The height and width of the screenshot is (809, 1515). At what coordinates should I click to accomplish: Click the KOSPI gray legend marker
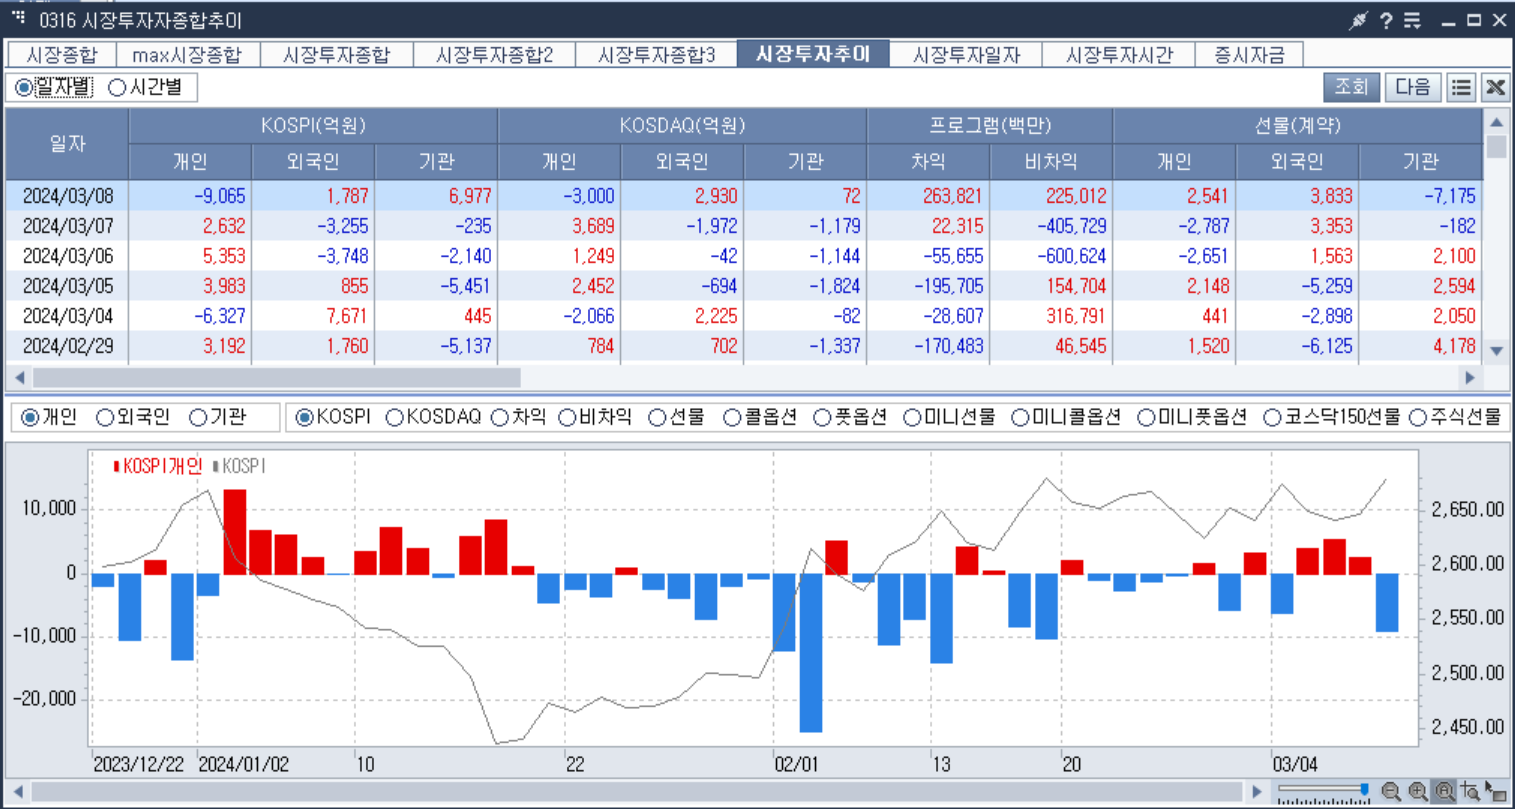click(x=215, y=466)
